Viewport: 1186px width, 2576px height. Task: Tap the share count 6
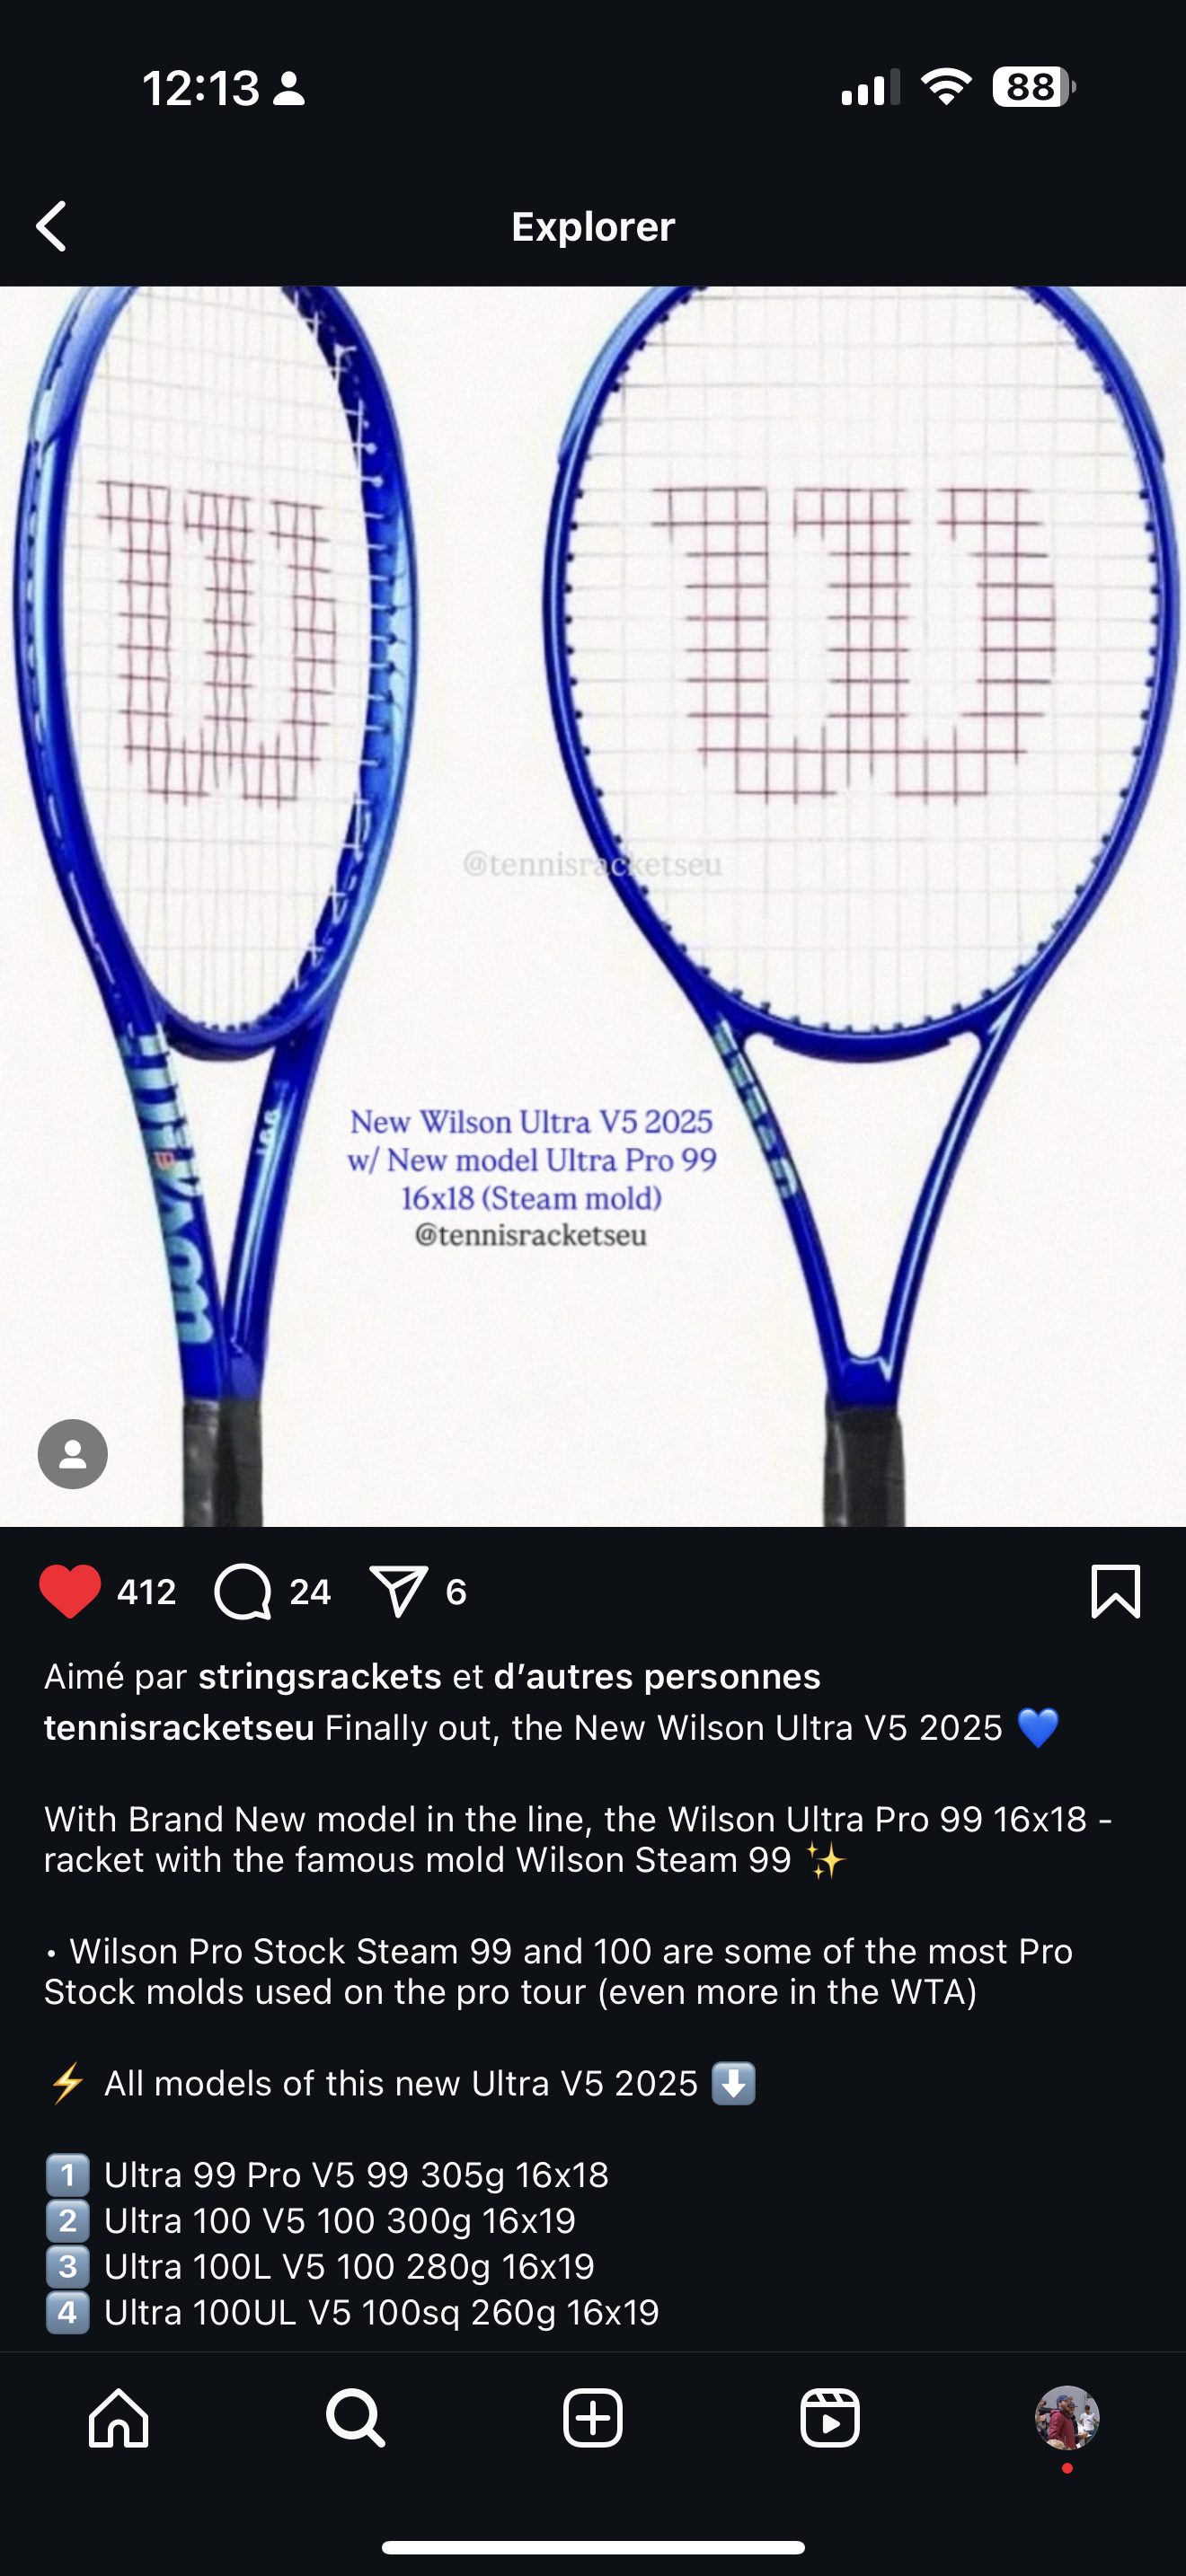pos(456,1592)
